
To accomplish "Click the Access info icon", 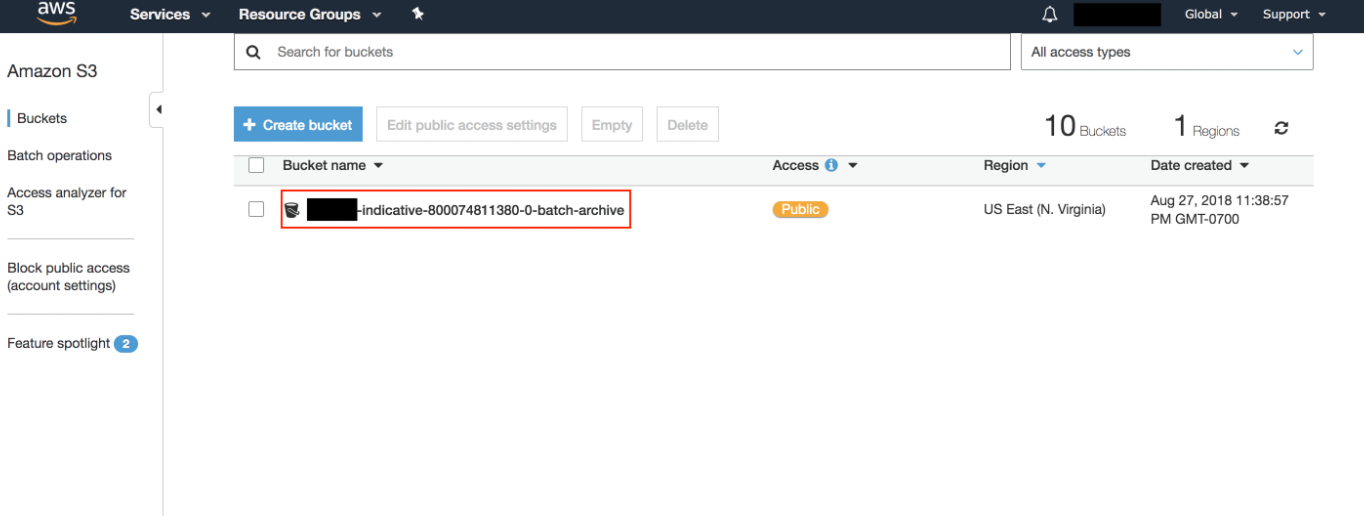I will point(831,165).
